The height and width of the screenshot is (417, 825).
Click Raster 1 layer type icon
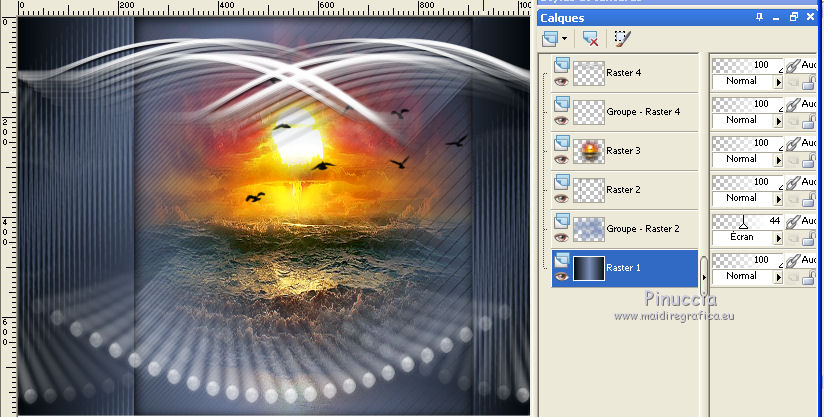(562, 260)
